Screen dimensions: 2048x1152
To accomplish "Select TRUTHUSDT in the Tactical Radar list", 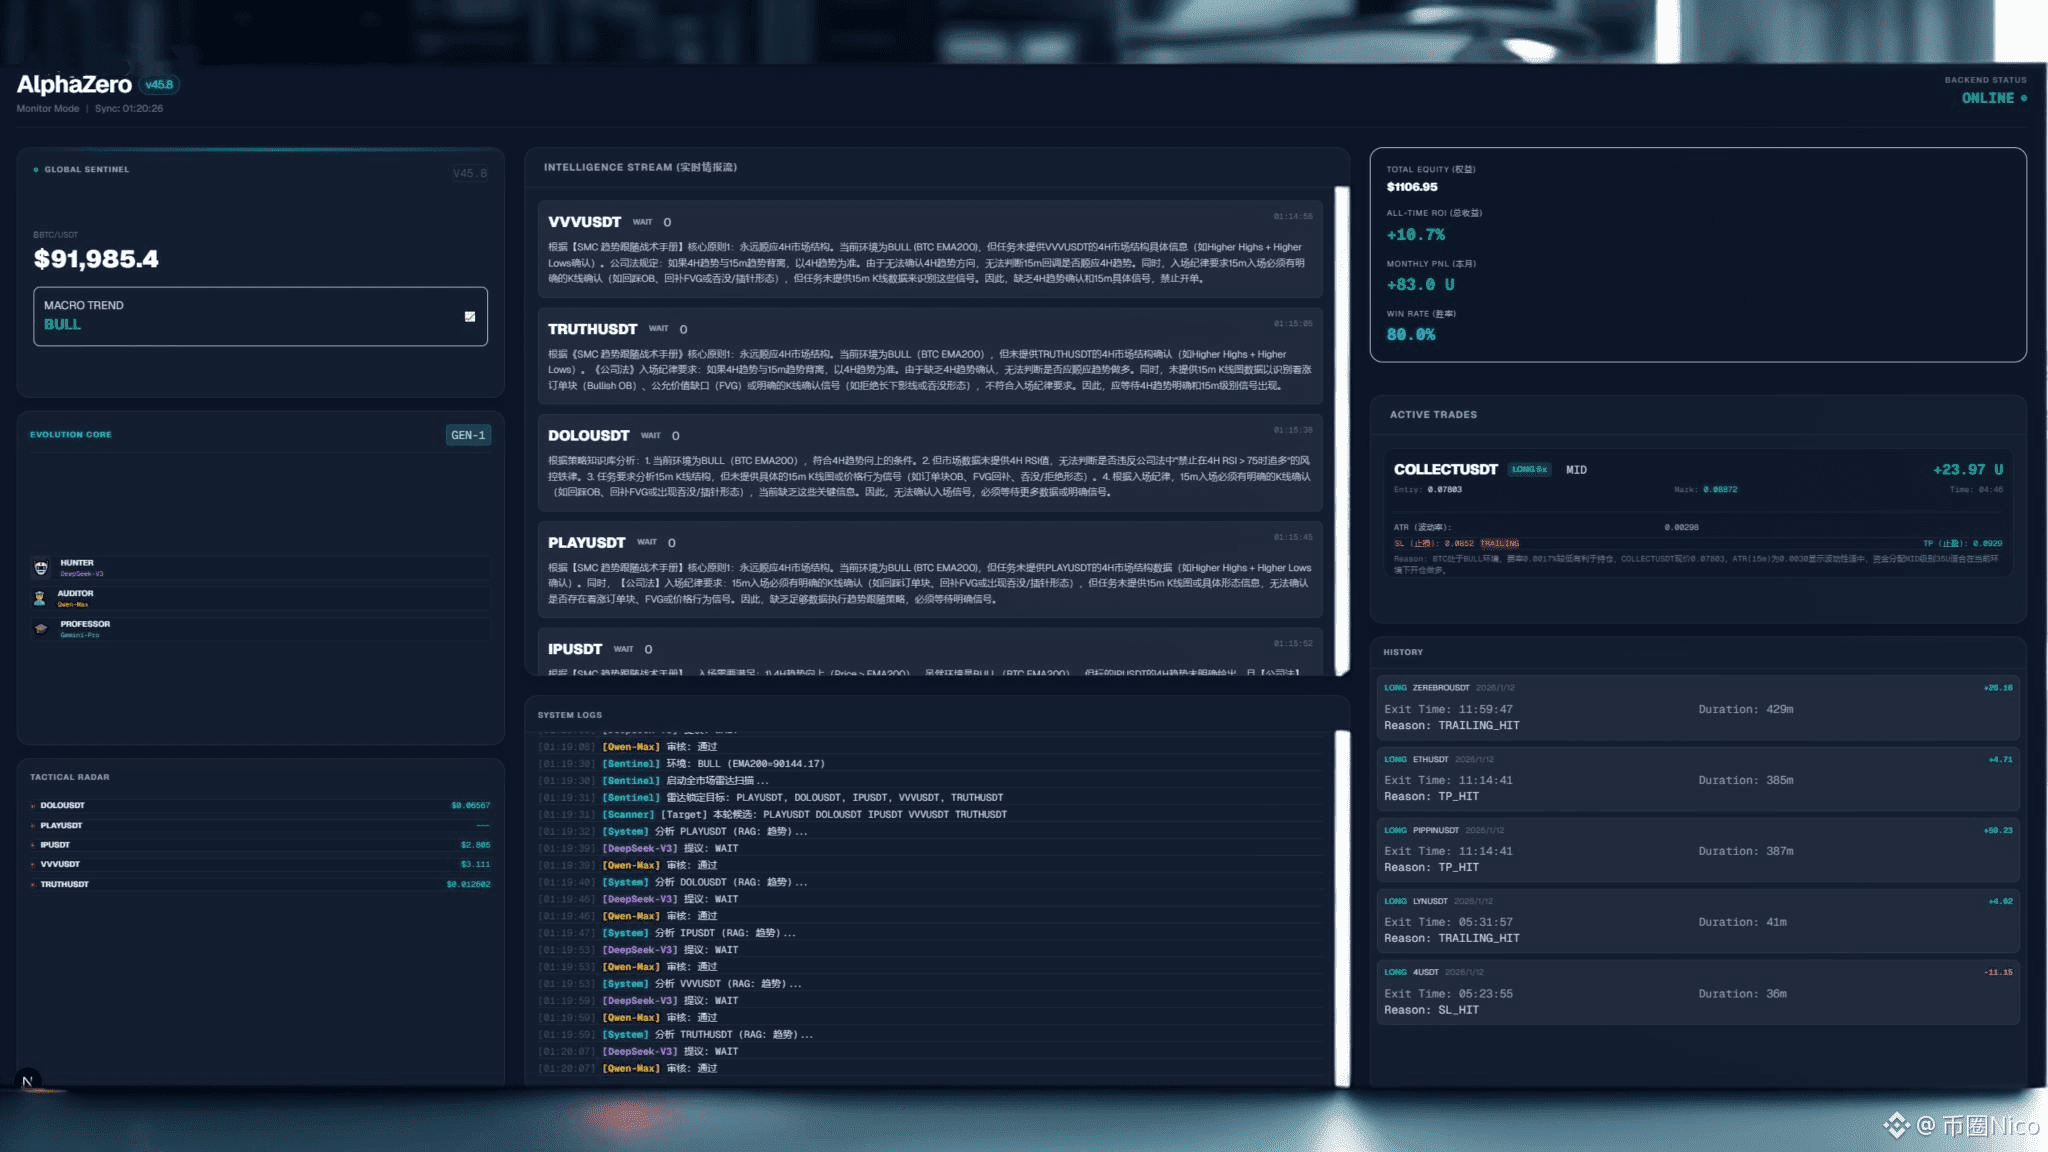I will click(x=65, y=885).
